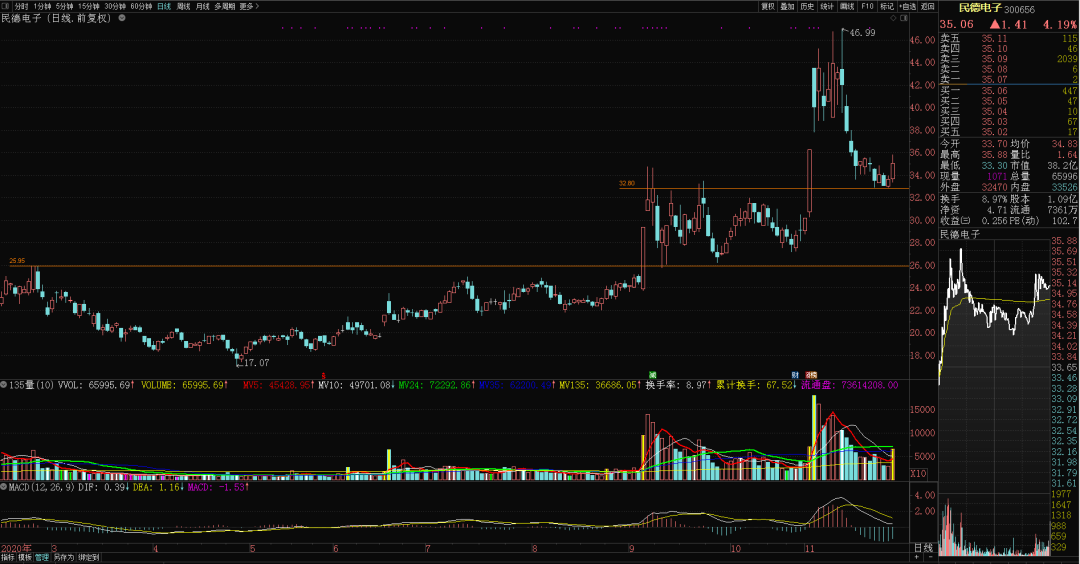Screen dimensions: 1080x564
Task: Click the 叠加 overlay button
Action: 787,6
